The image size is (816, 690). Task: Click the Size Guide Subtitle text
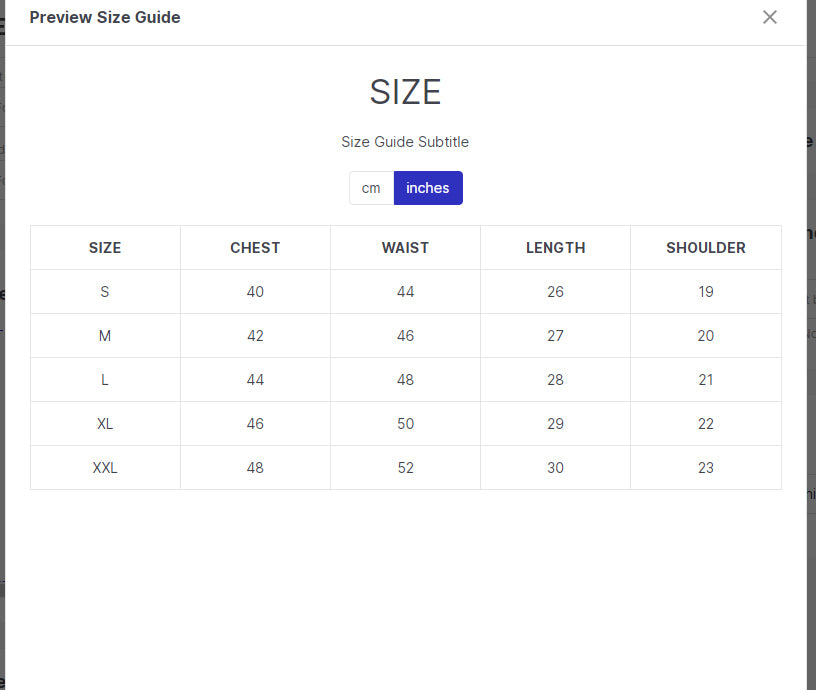(405, 142)
